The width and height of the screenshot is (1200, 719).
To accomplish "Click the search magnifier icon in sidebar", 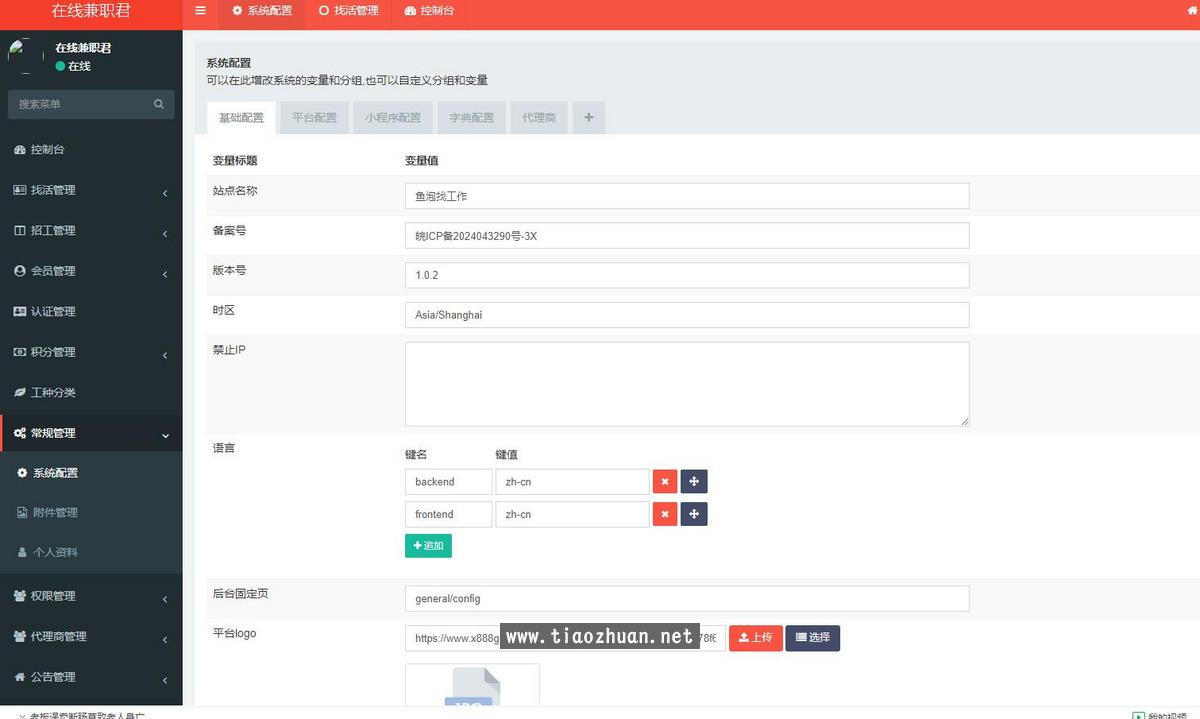I will pos(158,104).
